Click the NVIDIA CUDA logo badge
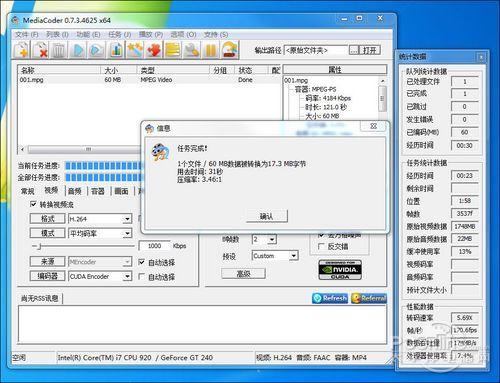Image resolution: width=500 pixels, height=383 pixels. coord(340,270)
